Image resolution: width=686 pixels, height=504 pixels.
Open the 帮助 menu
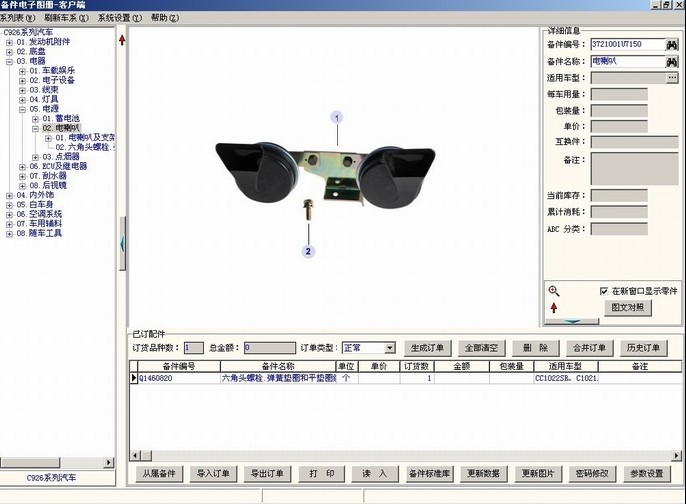(x=164, y=18)
